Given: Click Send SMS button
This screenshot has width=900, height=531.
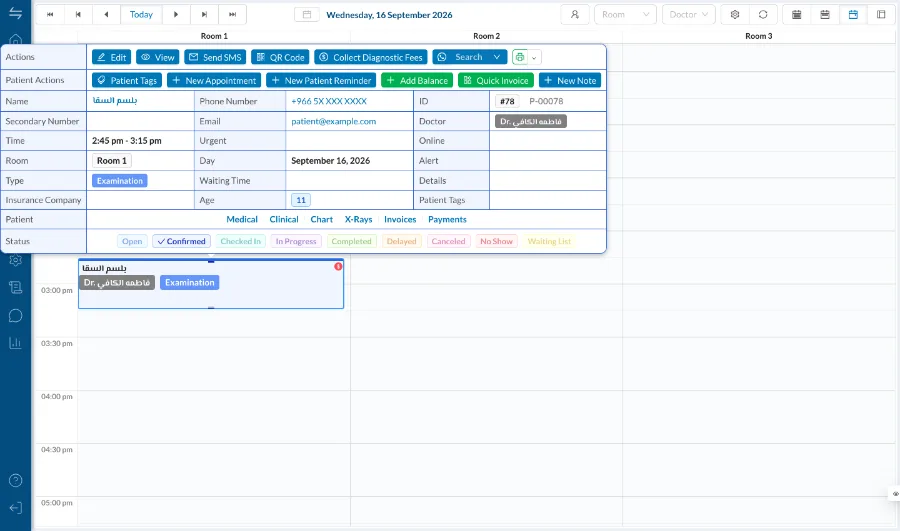Looking at the screenshot, I should (215, 57).
